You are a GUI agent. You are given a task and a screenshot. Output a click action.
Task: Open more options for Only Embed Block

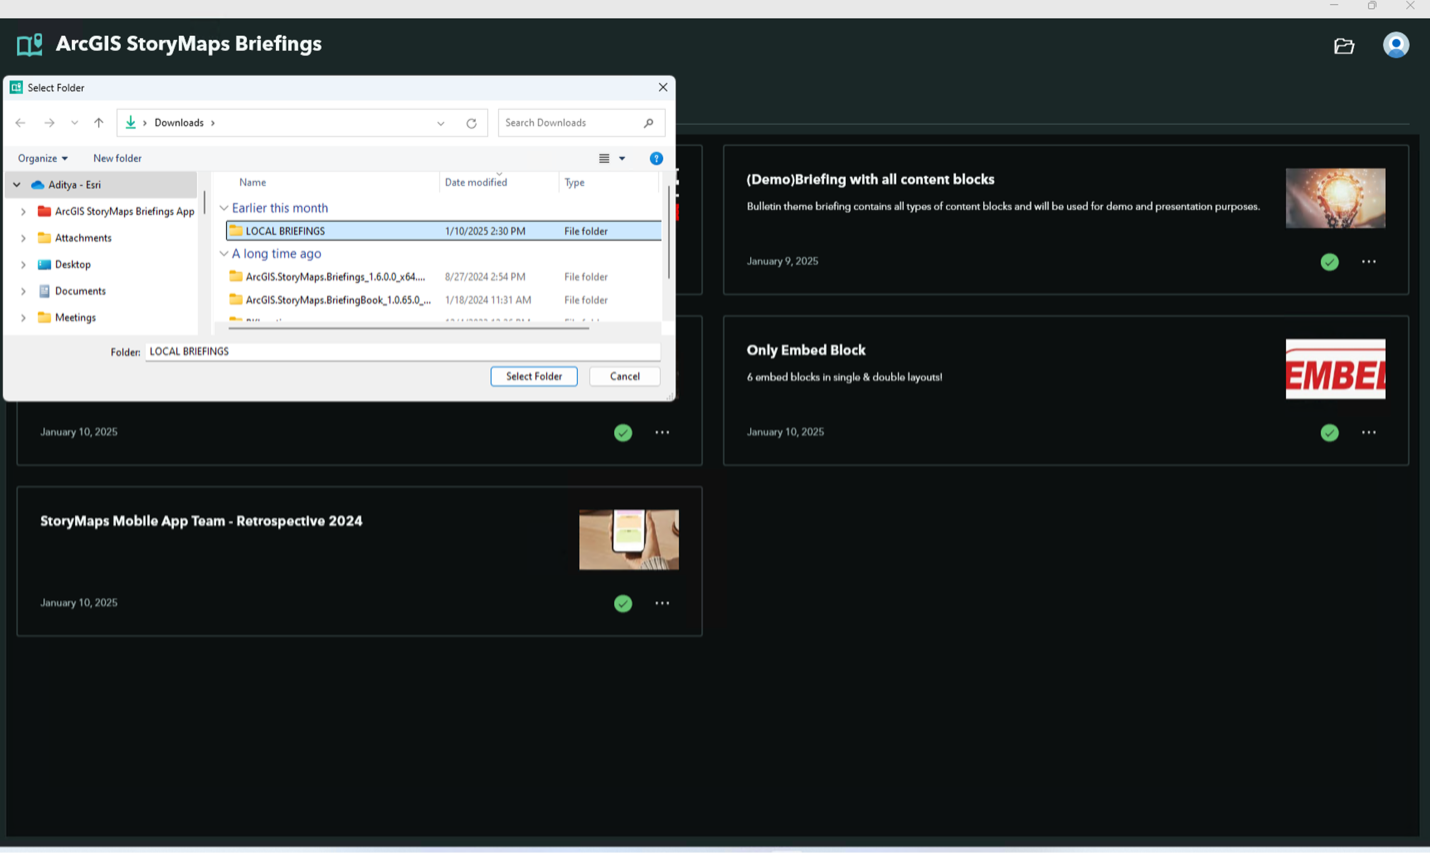[x=1369, y=433]
